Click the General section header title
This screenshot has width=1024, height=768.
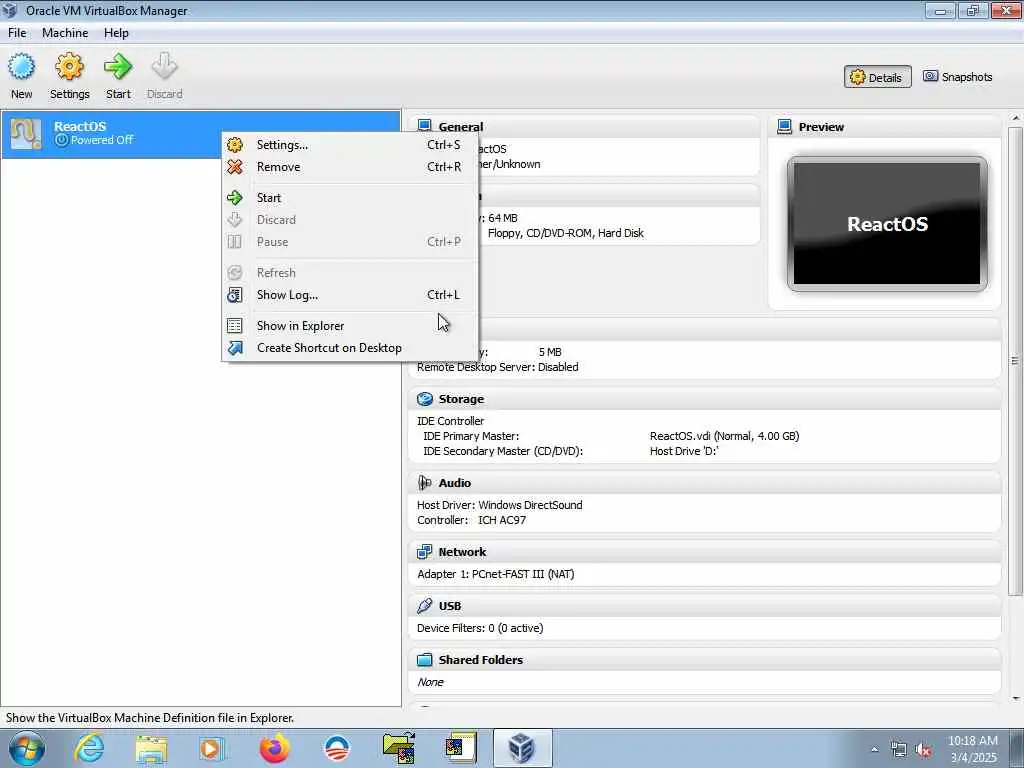coord(461,127)
